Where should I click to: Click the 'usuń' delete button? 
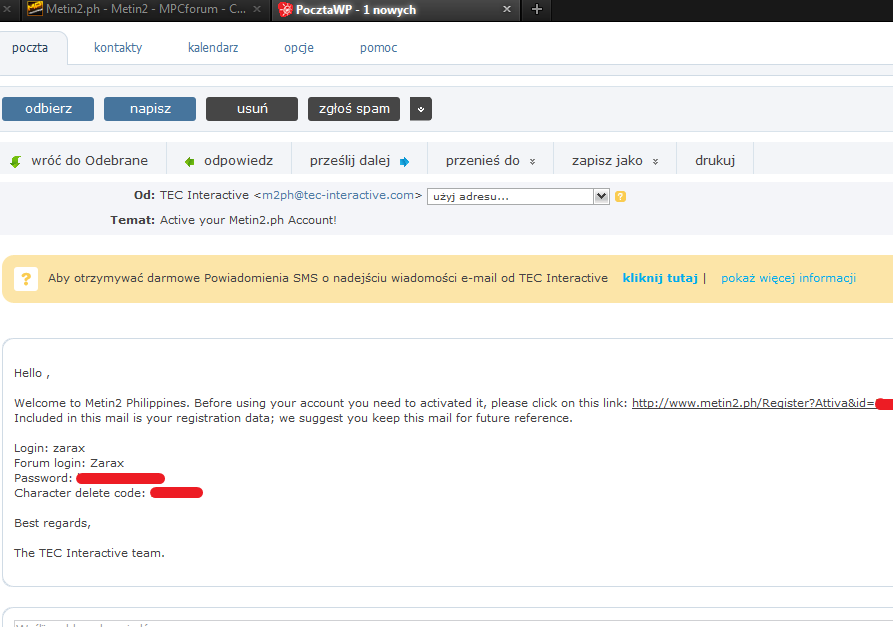[252, 109]
